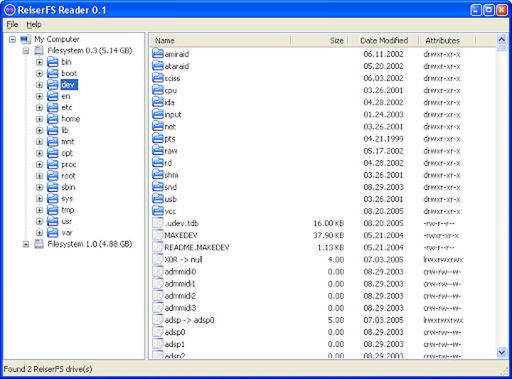Click the admmidi0 file icon
The width and height of the screenshot is (512, 379).
pos(158,272)
